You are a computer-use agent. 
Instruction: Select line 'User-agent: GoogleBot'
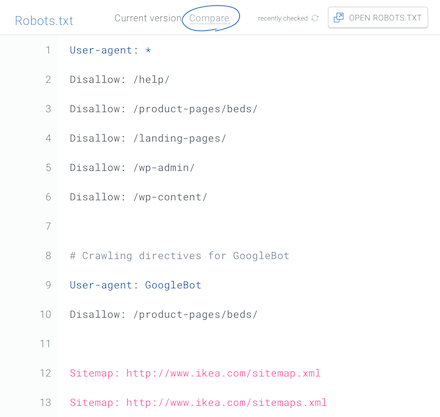[x=135, y=285]
